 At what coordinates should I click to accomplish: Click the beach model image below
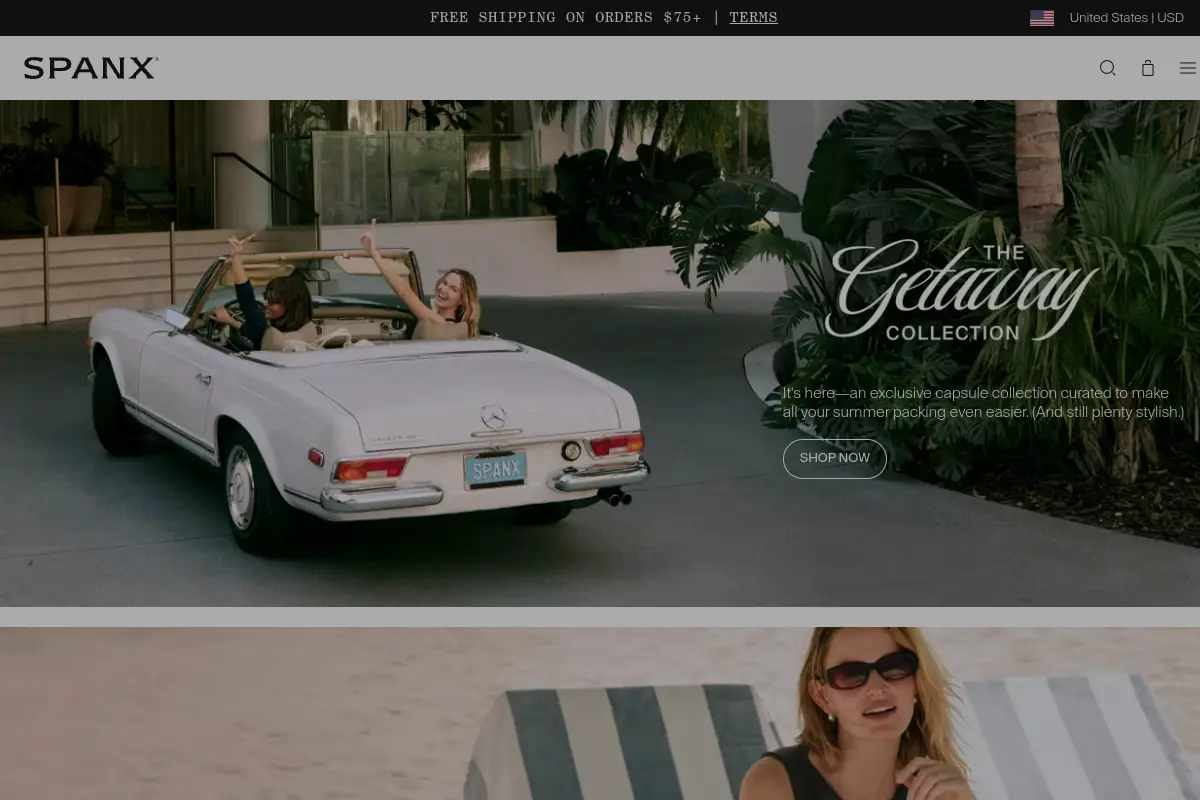pos(600,713)
